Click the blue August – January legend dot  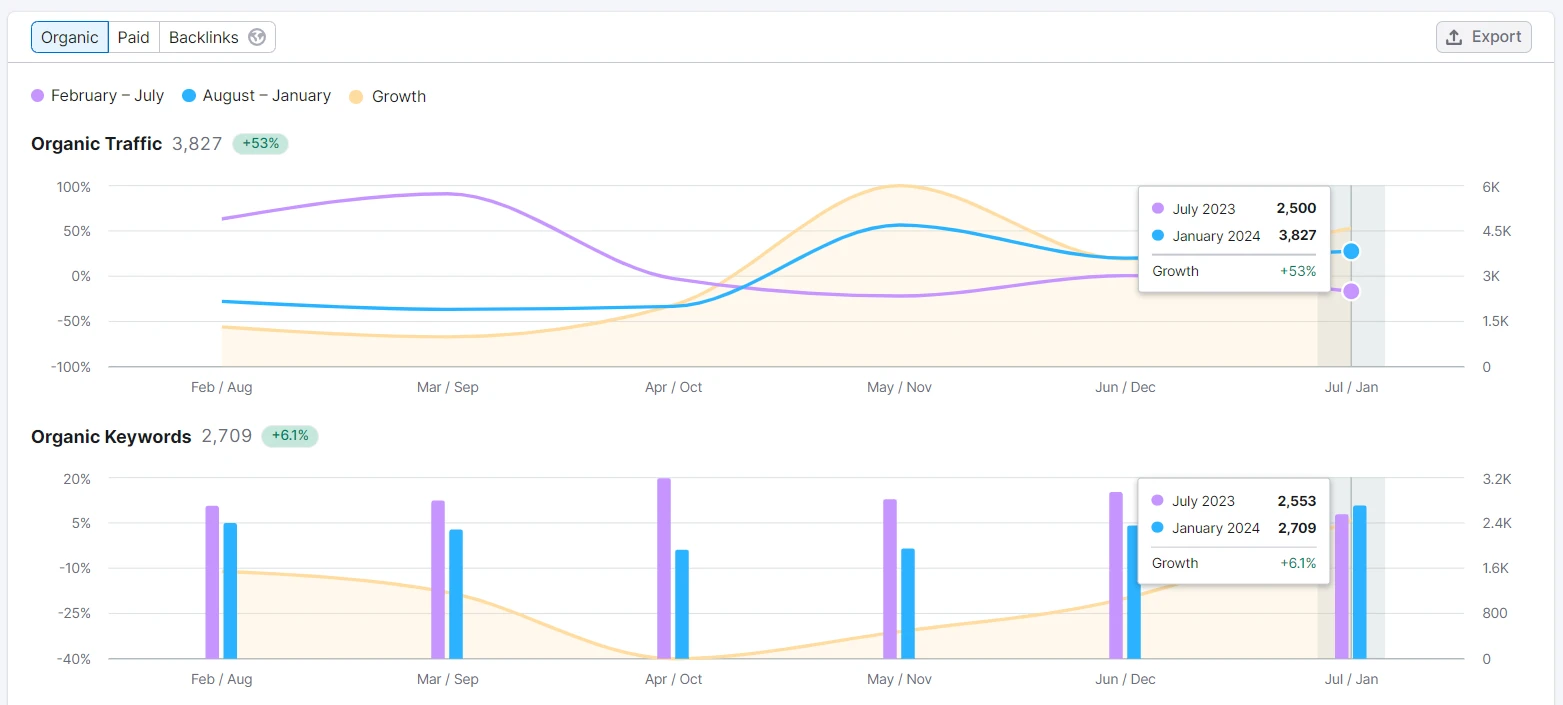[189, 96]
